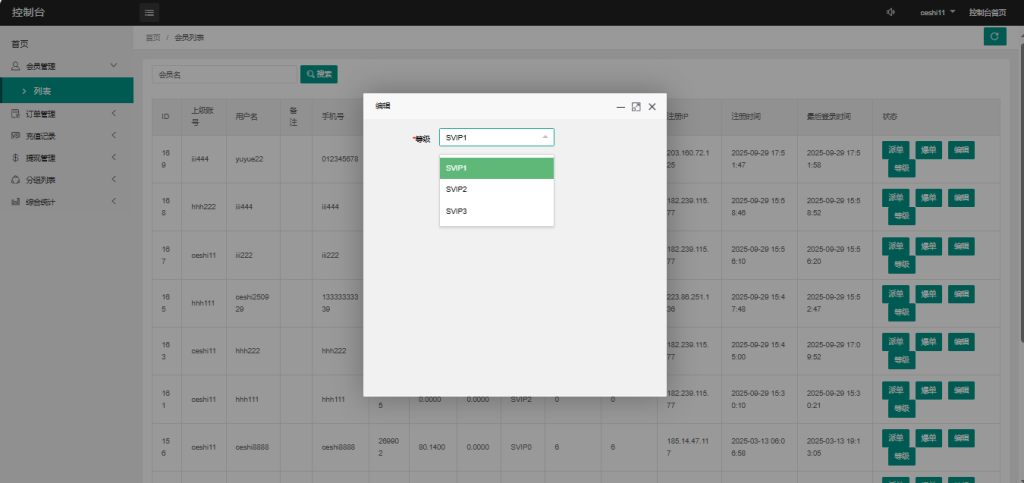Collapse the SVIP1 level dropdown arrow
Viewport: 1024px width, 483px height.
[x=544, y=137]
